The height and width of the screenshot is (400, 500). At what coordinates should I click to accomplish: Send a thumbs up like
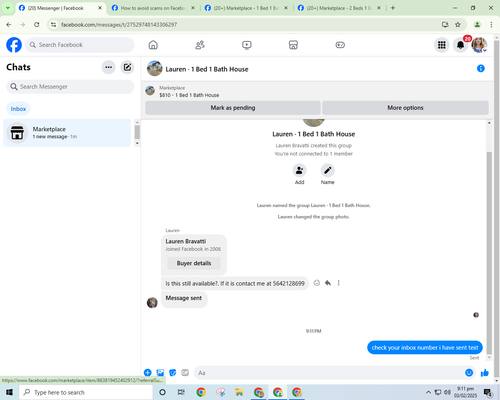[485, 373]
